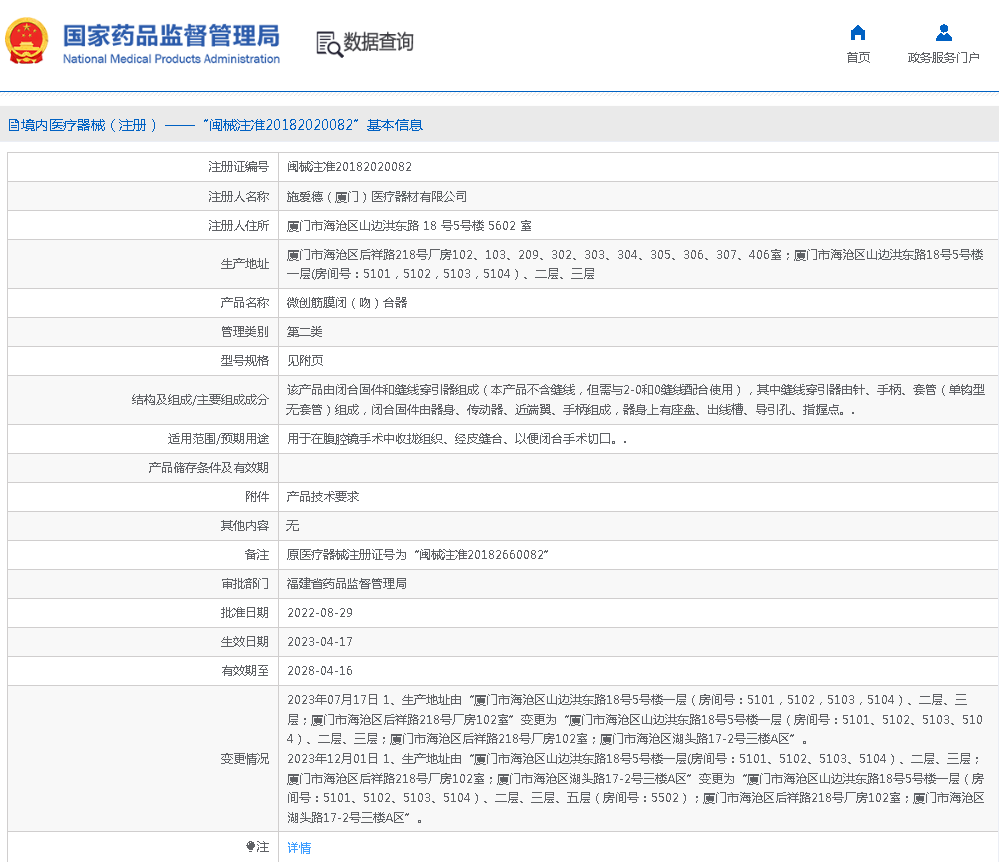
Task: Click the 数据查询 magnifier document icon
Action: click(x=328, y=43)
